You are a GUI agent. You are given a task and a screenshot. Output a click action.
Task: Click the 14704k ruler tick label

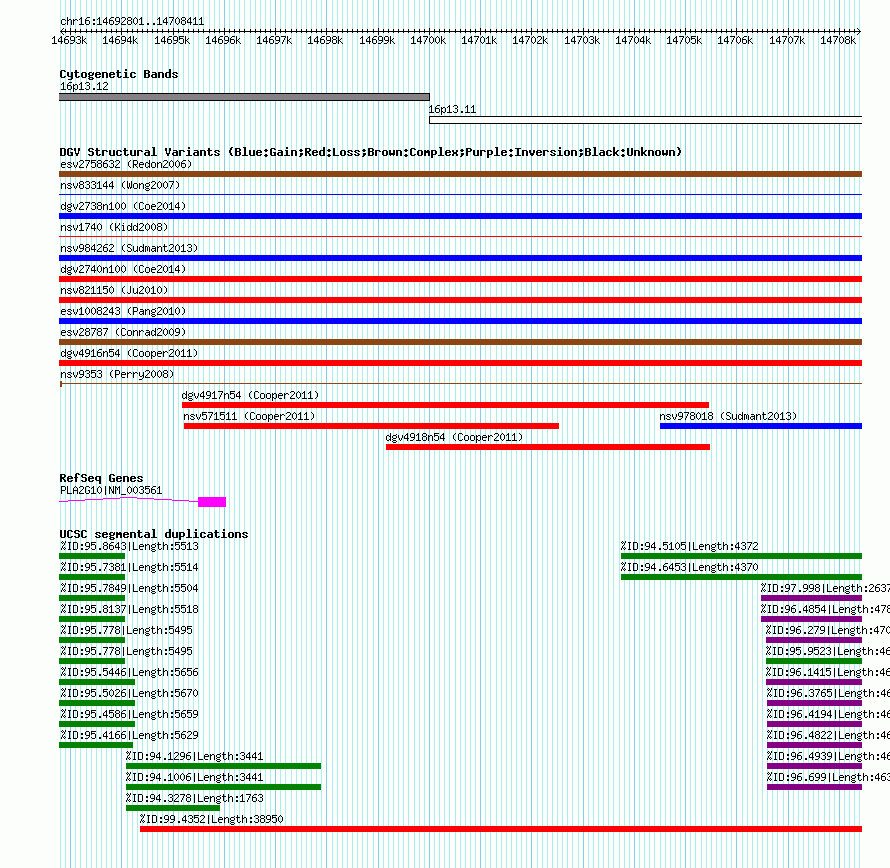click(633, 40)
